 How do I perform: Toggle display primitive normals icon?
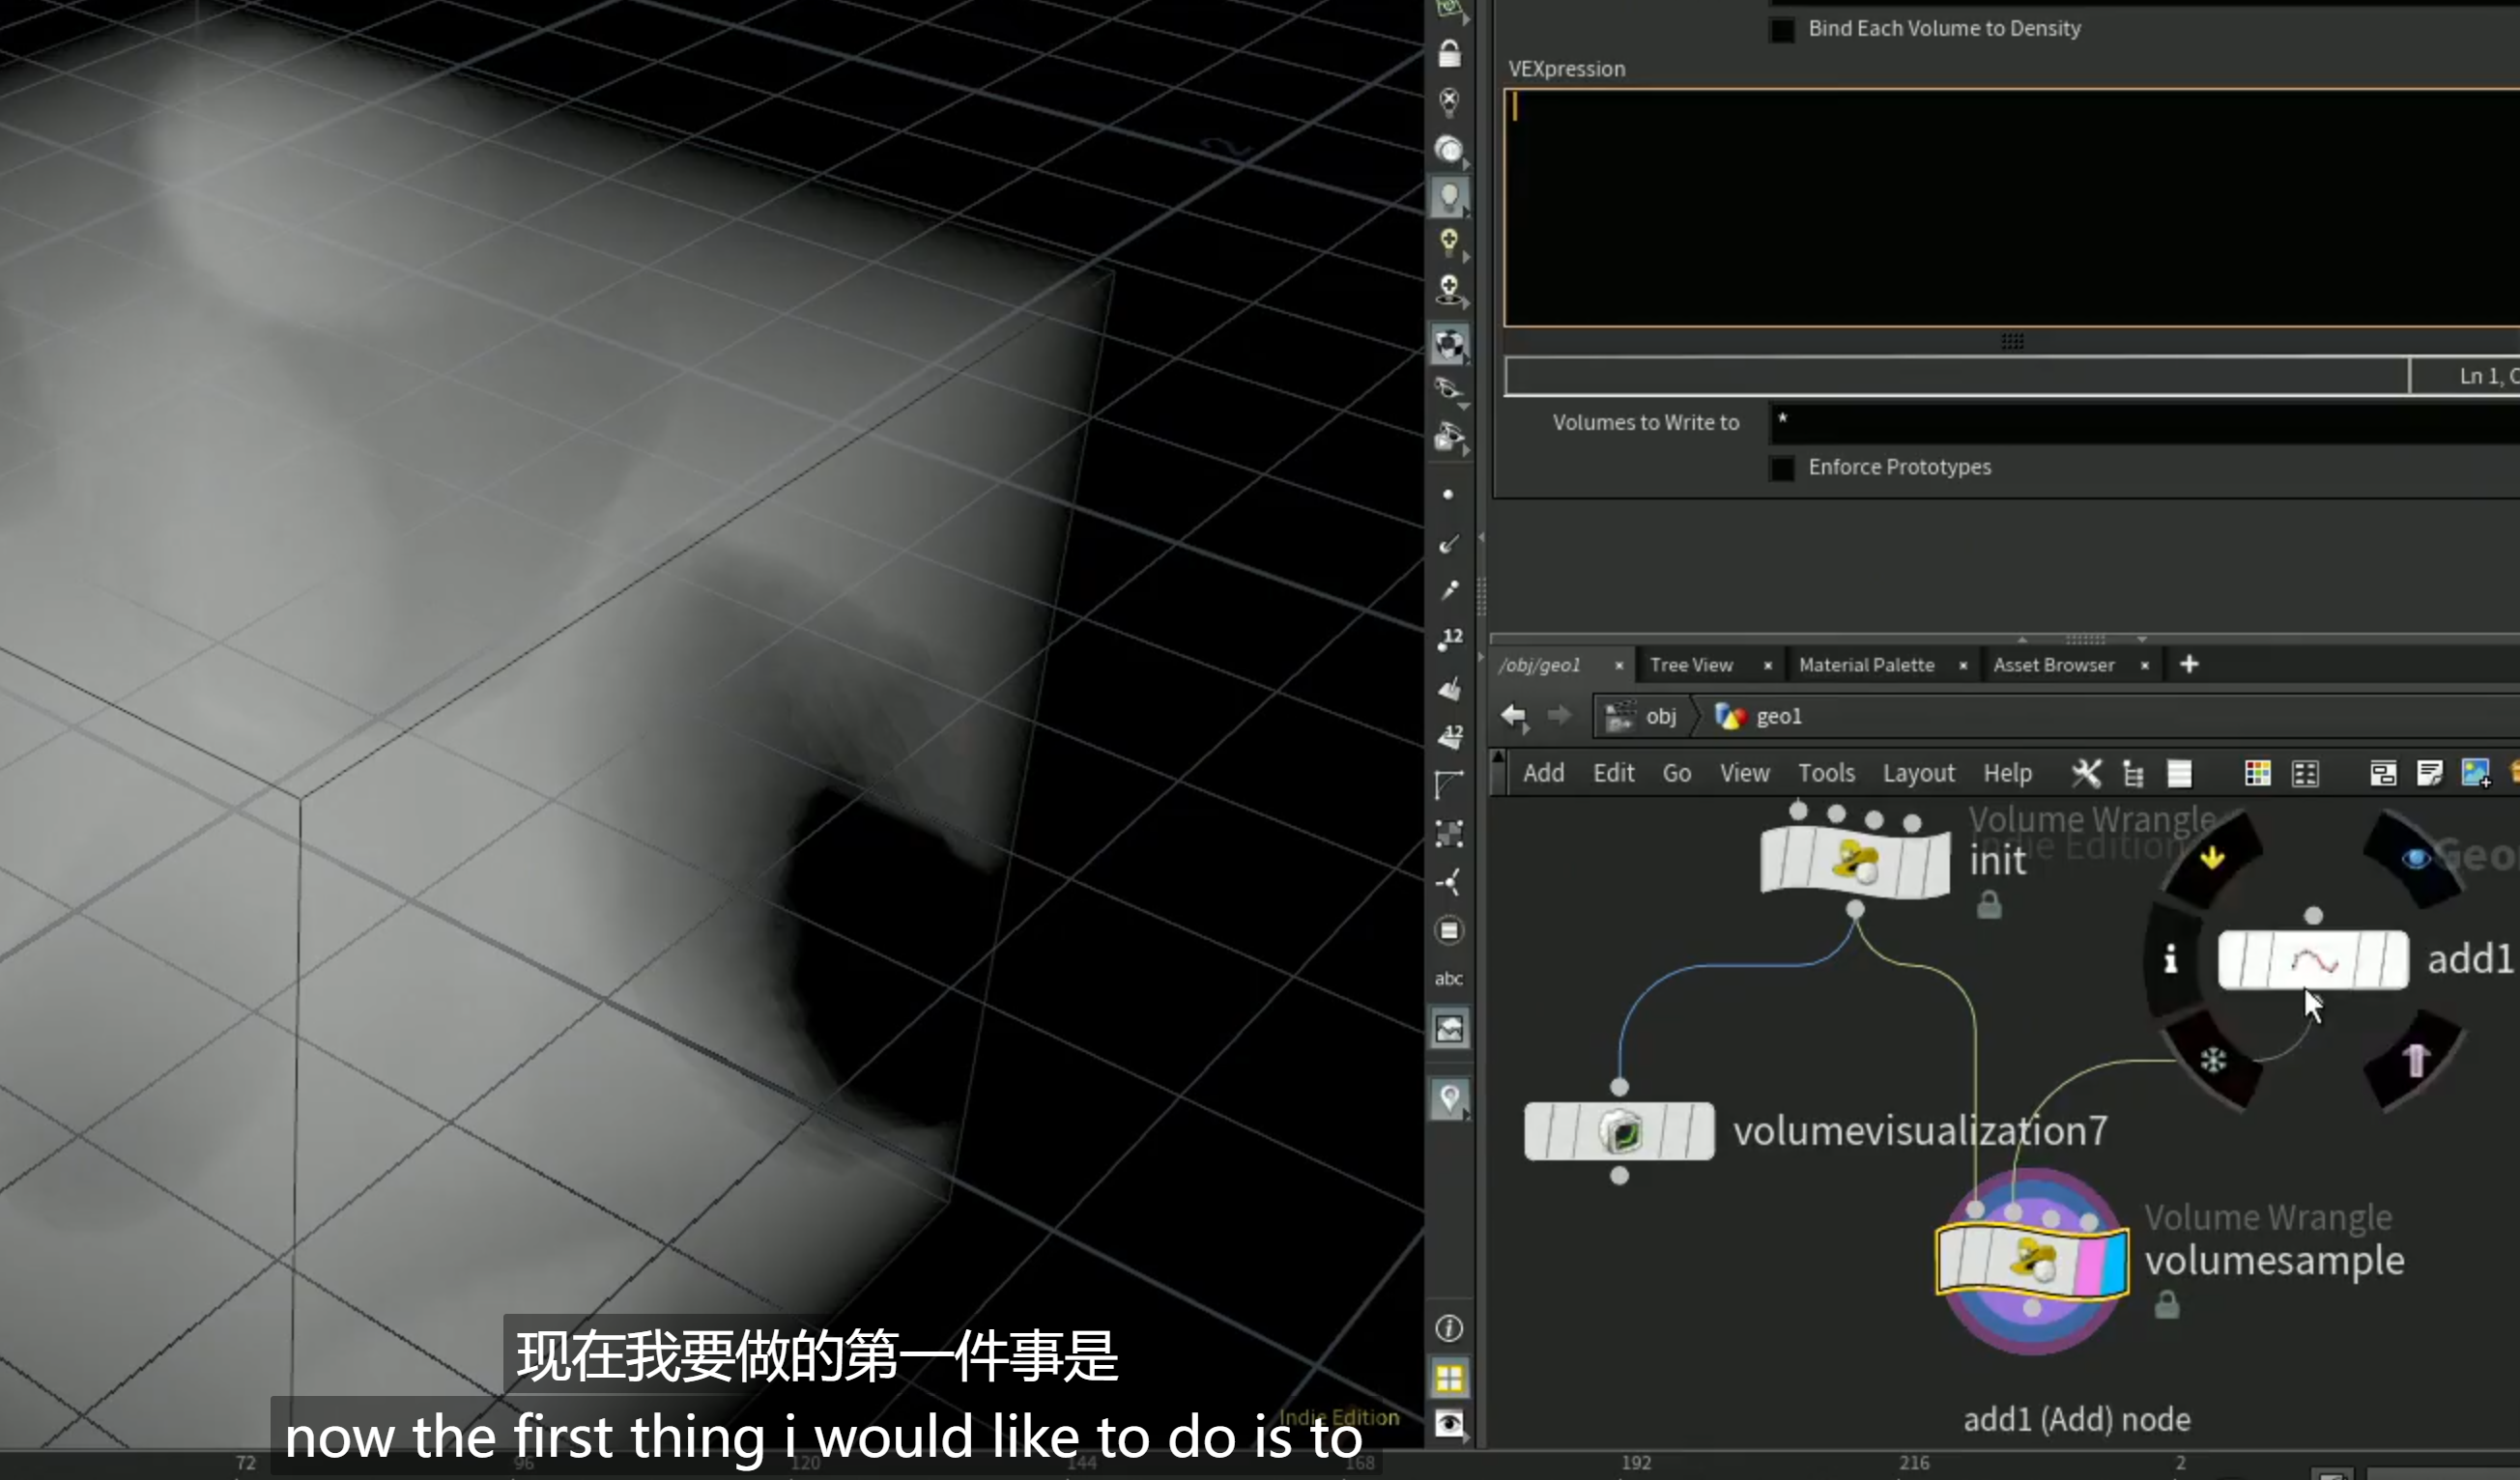point(1449,688)
